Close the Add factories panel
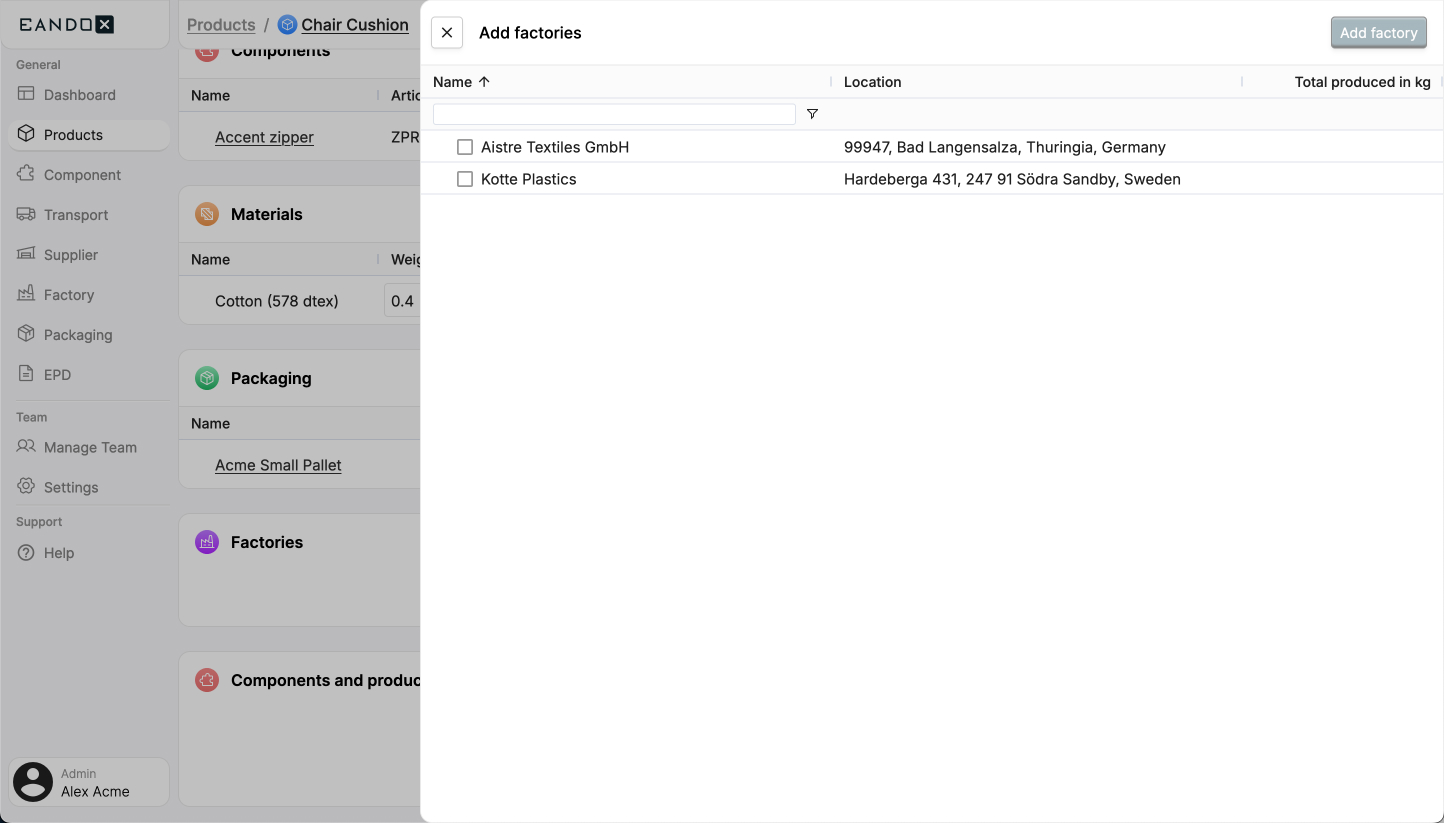The image size is (1444, 823). pos(447,33)
